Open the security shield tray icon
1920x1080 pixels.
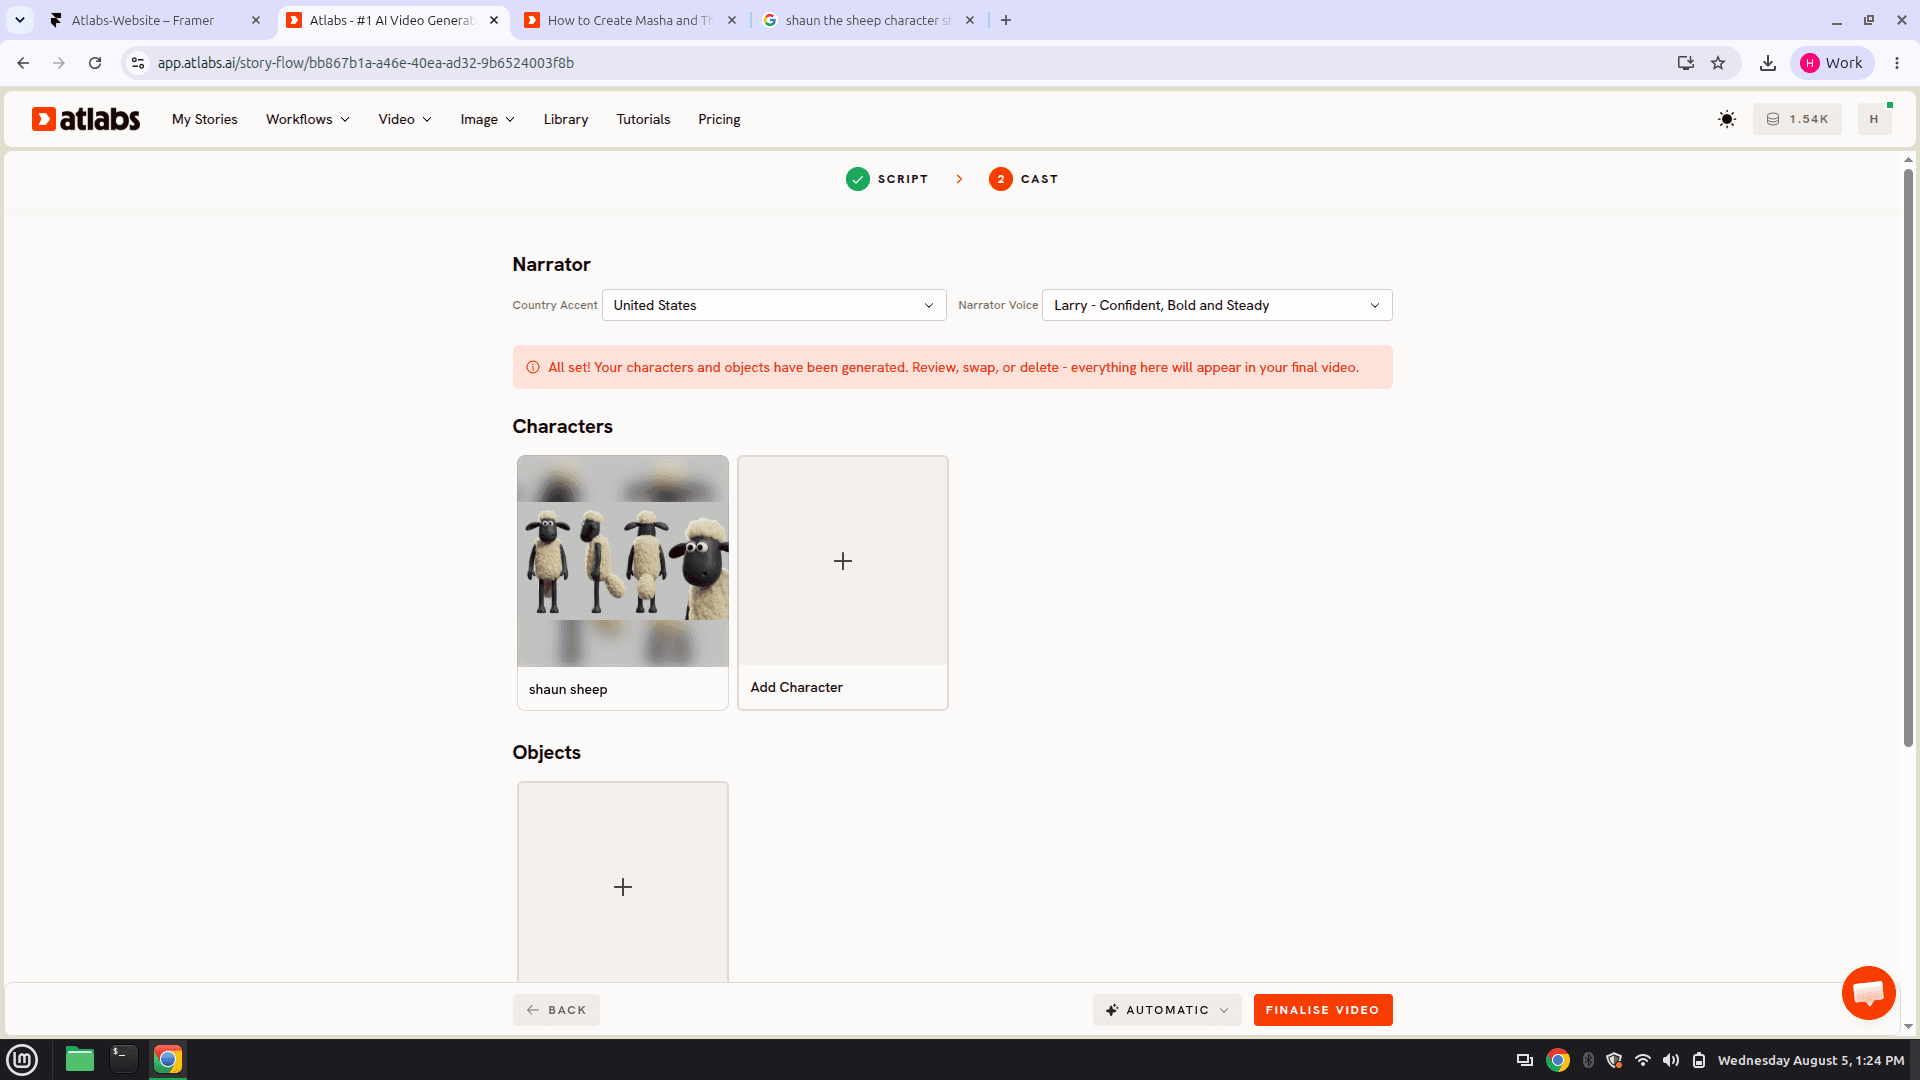(1614, 1060)
